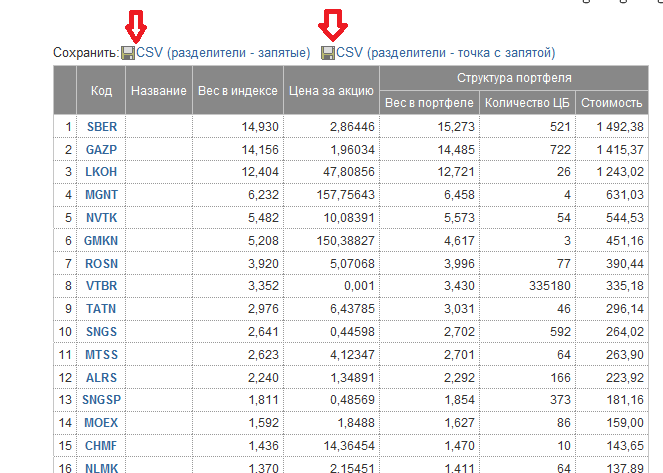The width and height of the screenshot is (663, 473).
Task: Open the GMKN ticker link
Action: tap(102, 240)
